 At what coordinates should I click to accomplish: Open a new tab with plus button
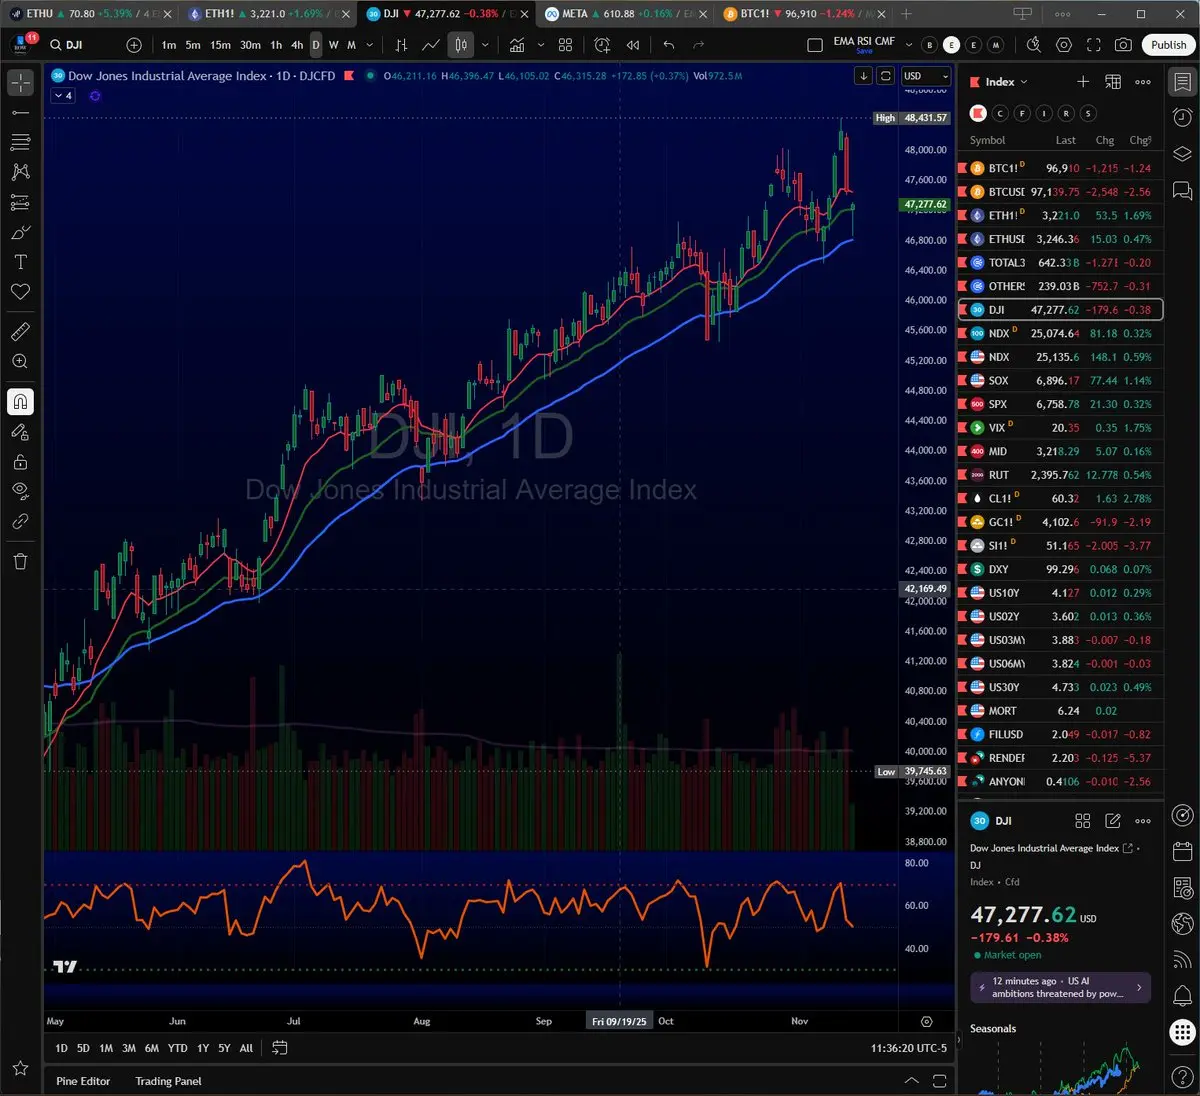tap(906, 14)
